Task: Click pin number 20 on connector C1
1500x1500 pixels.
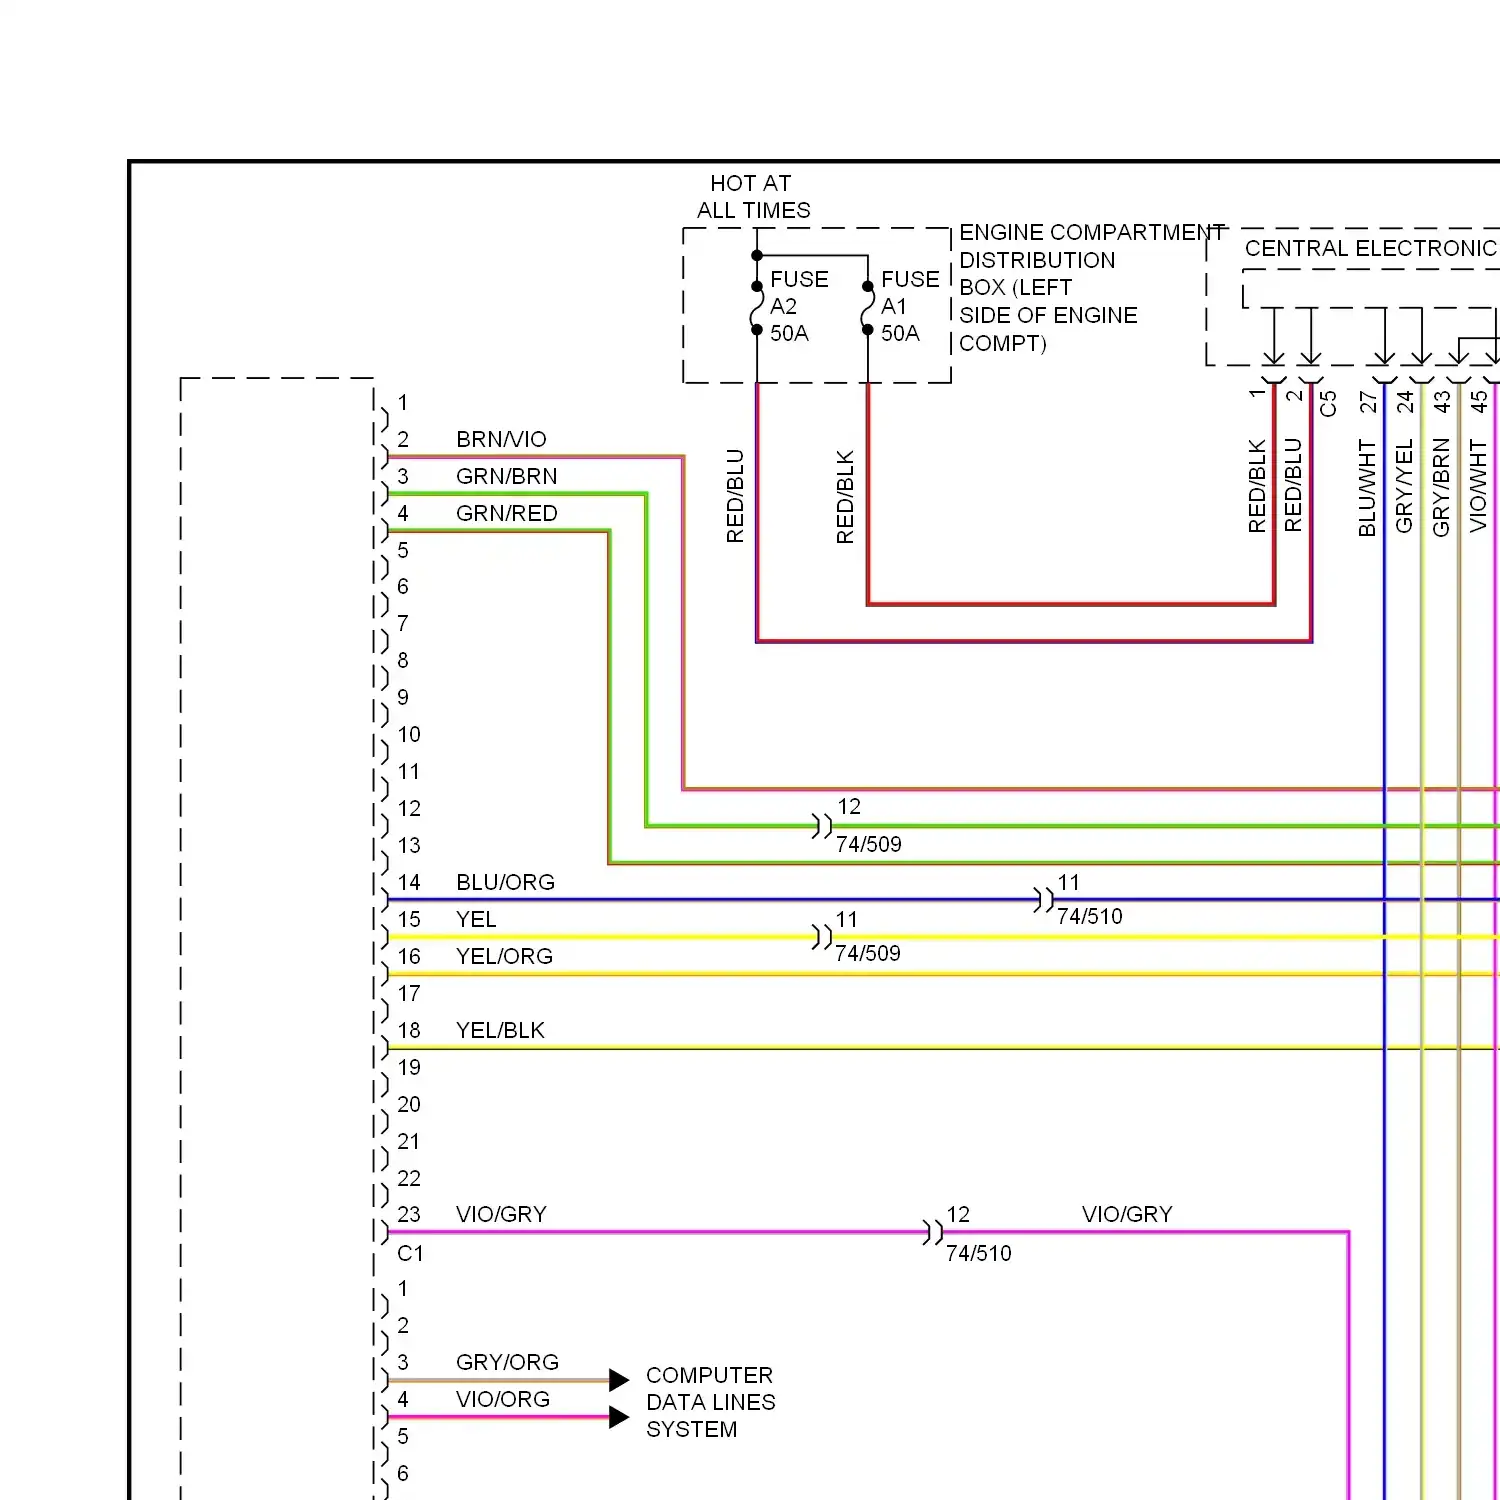Action: [409, 1104]
